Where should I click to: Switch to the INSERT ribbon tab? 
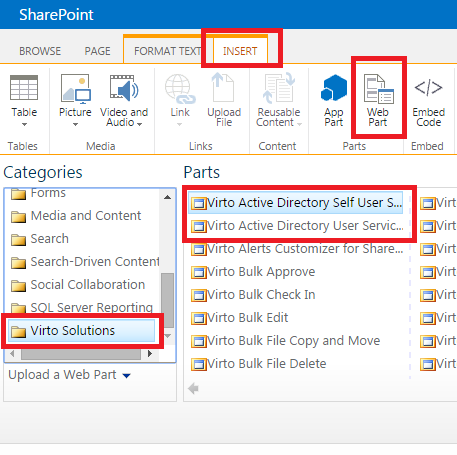point(240,51)
